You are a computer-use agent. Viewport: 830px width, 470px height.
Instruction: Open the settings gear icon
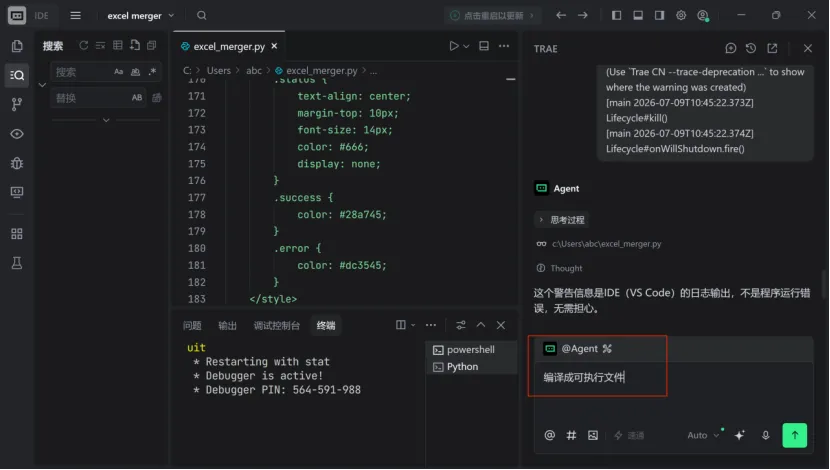(x=681, y=15)
